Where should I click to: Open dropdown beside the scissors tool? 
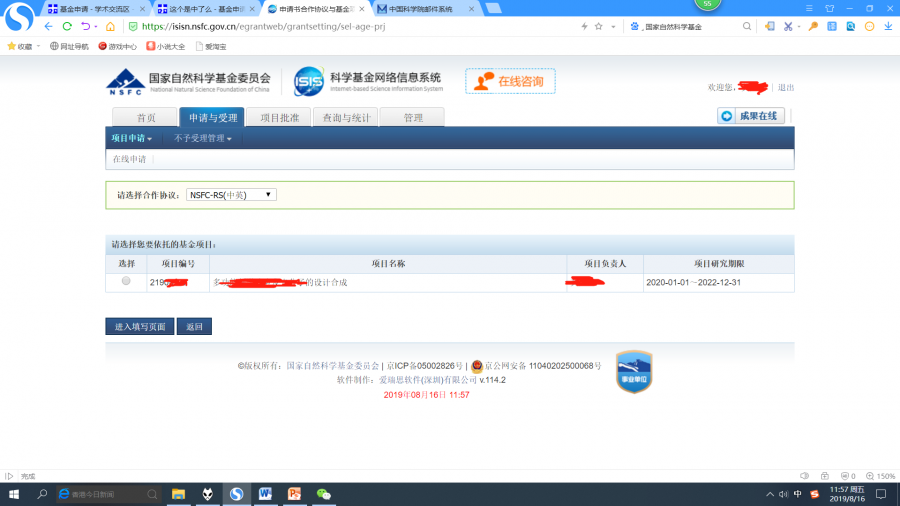(799, 26)
